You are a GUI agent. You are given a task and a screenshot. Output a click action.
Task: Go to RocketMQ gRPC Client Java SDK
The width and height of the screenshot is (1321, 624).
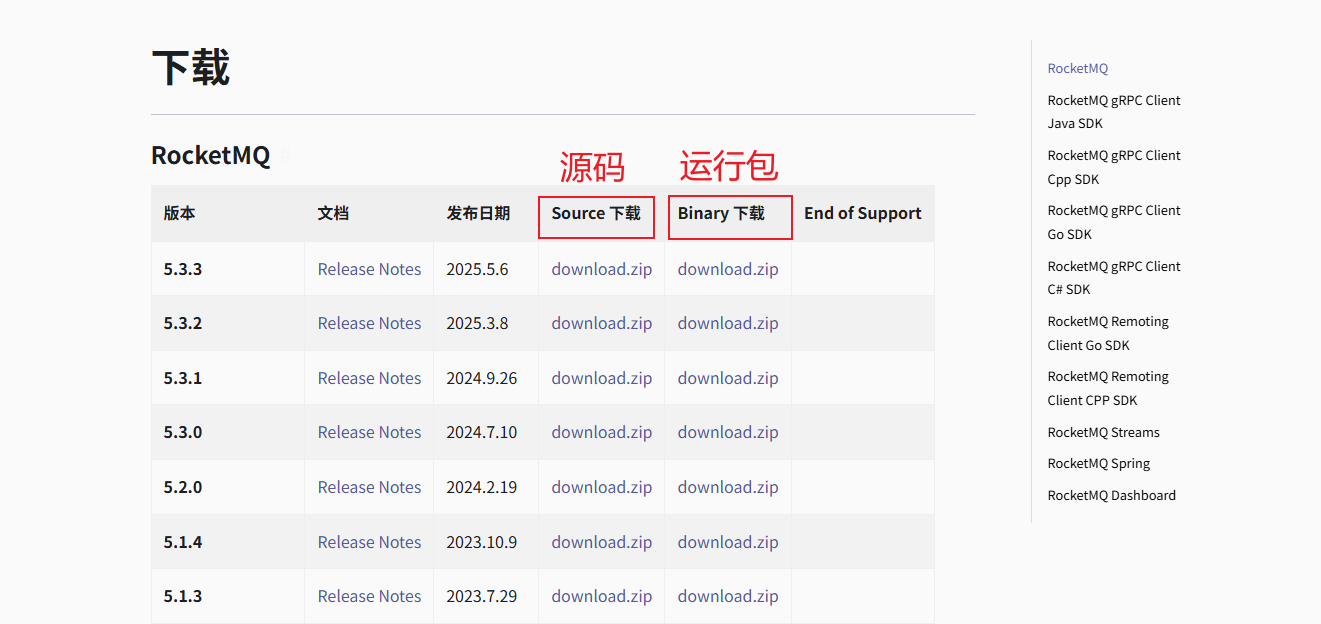[1114, 112]
